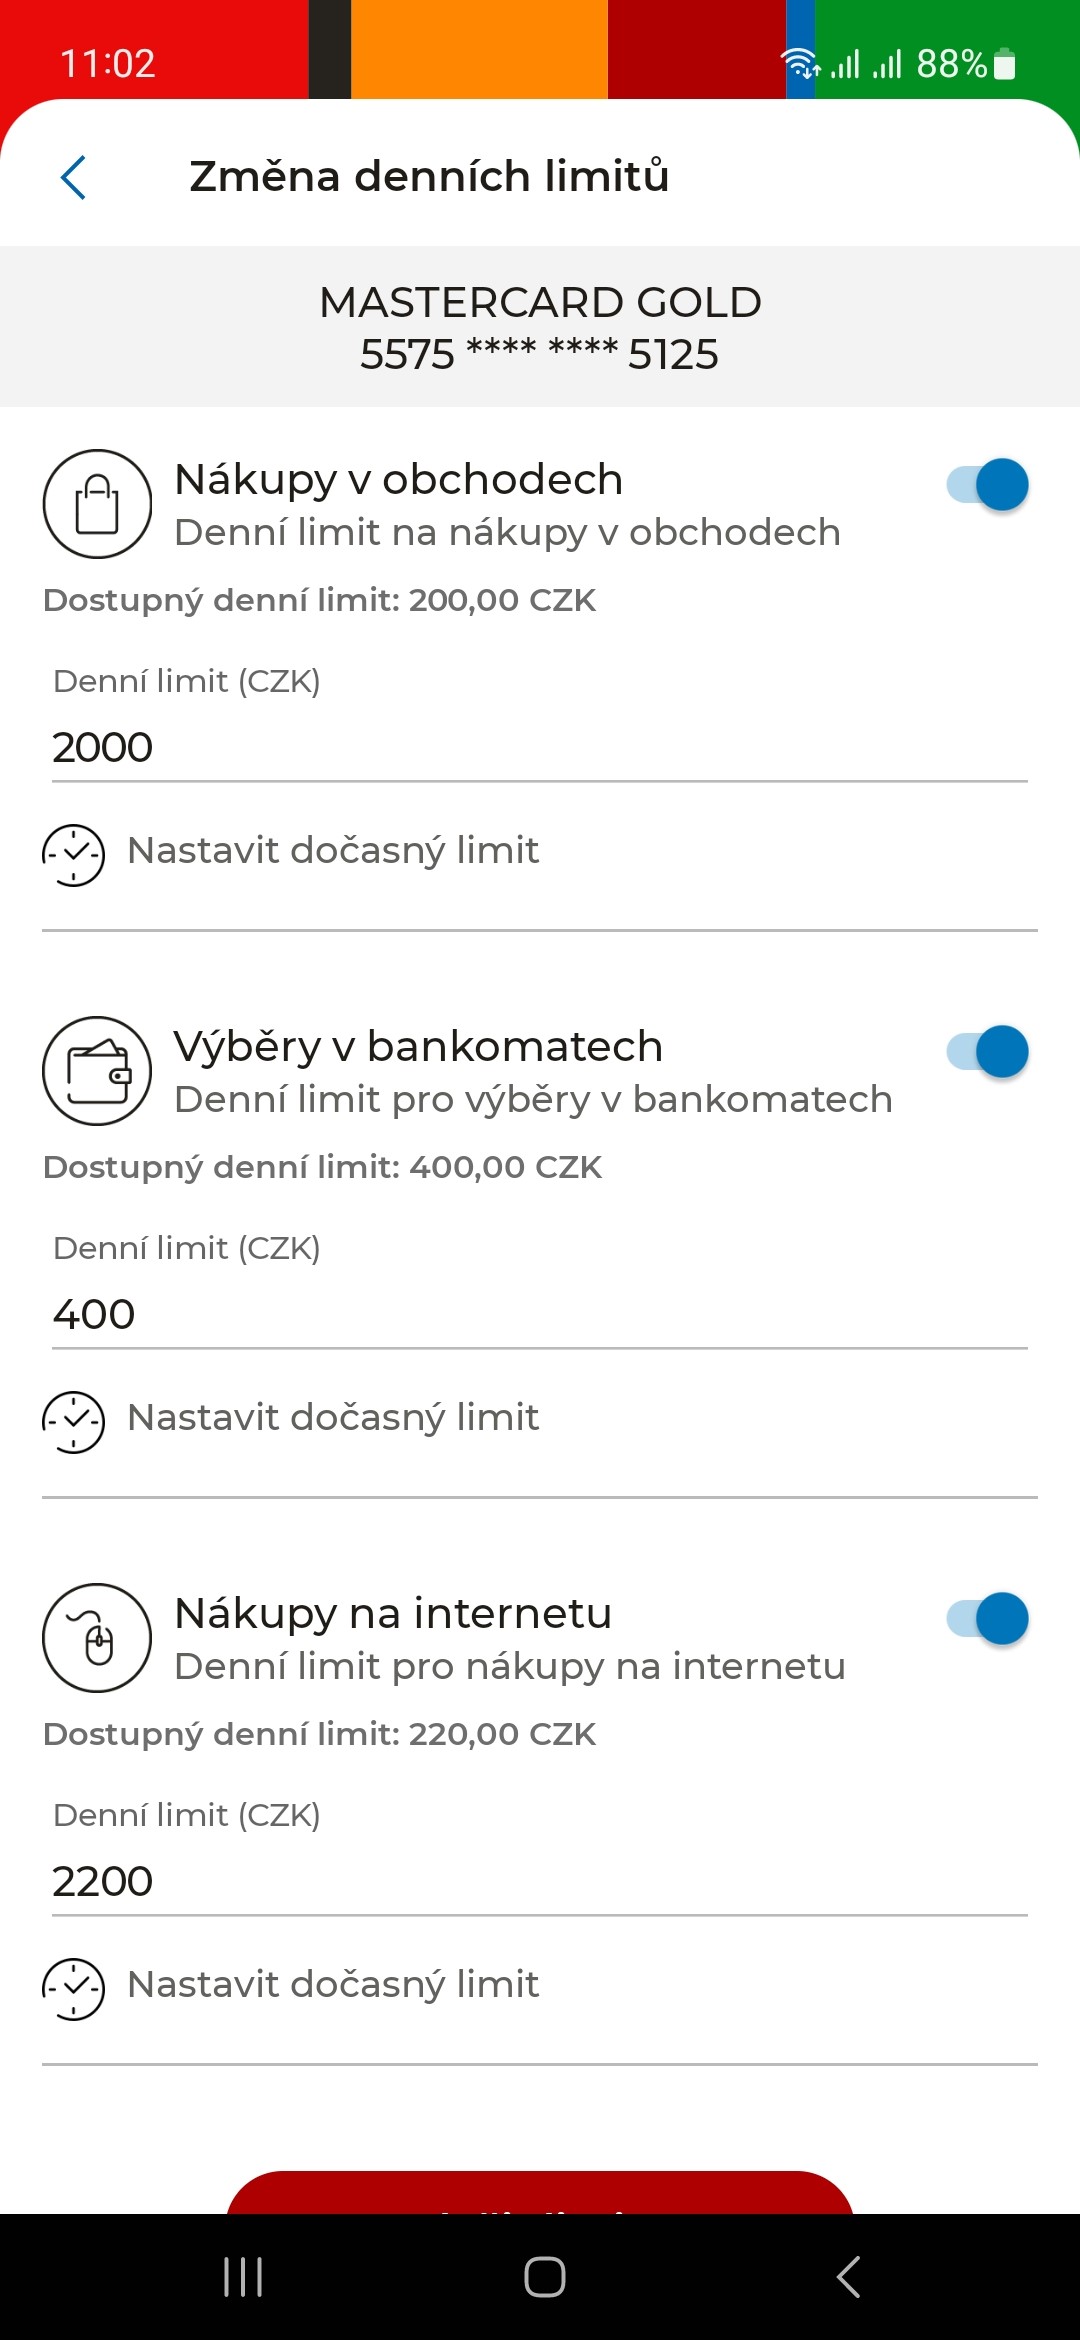
Task: Edit the store purchases daily limit field 2000
Action: point(540,748)
